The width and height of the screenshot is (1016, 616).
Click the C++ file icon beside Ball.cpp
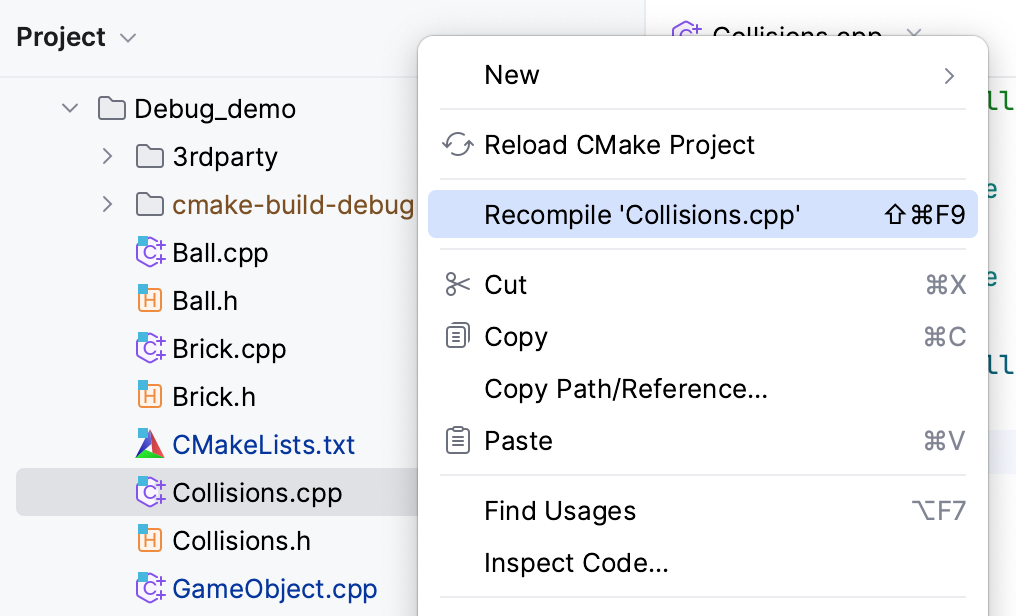point(149,252)
